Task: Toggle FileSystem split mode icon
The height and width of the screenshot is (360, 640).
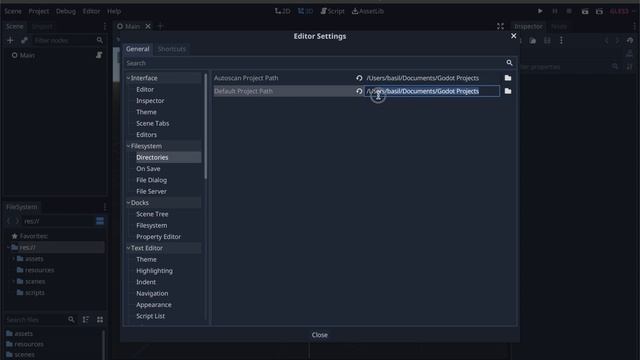Action: tap(100, 221)
